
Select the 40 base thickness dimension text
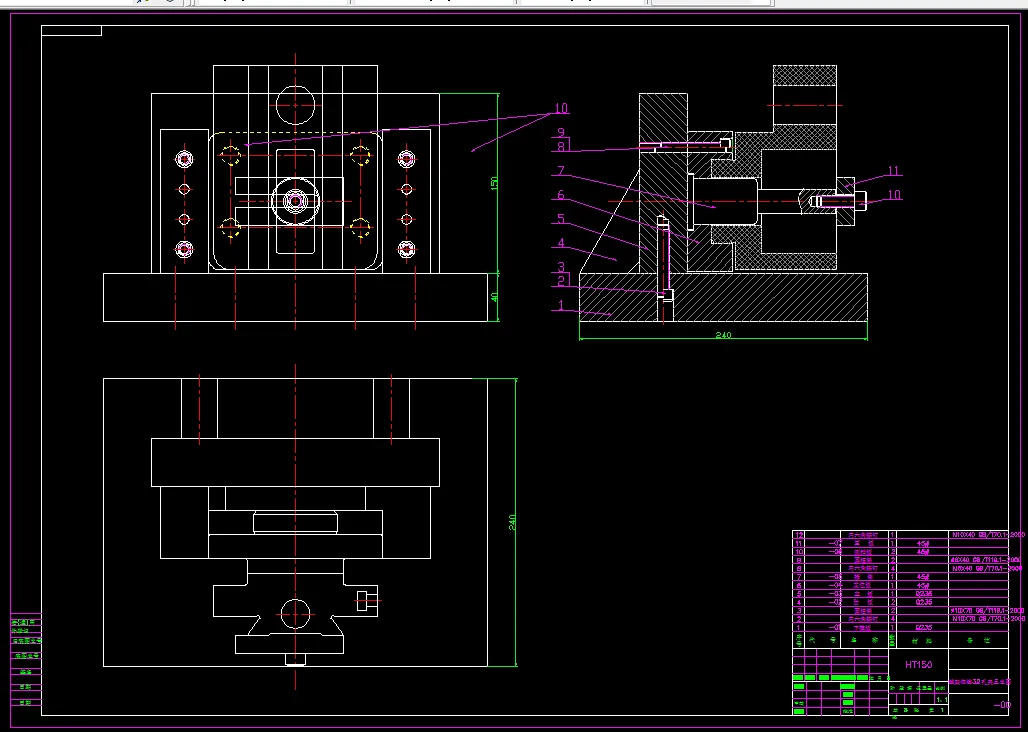point(495,297)
